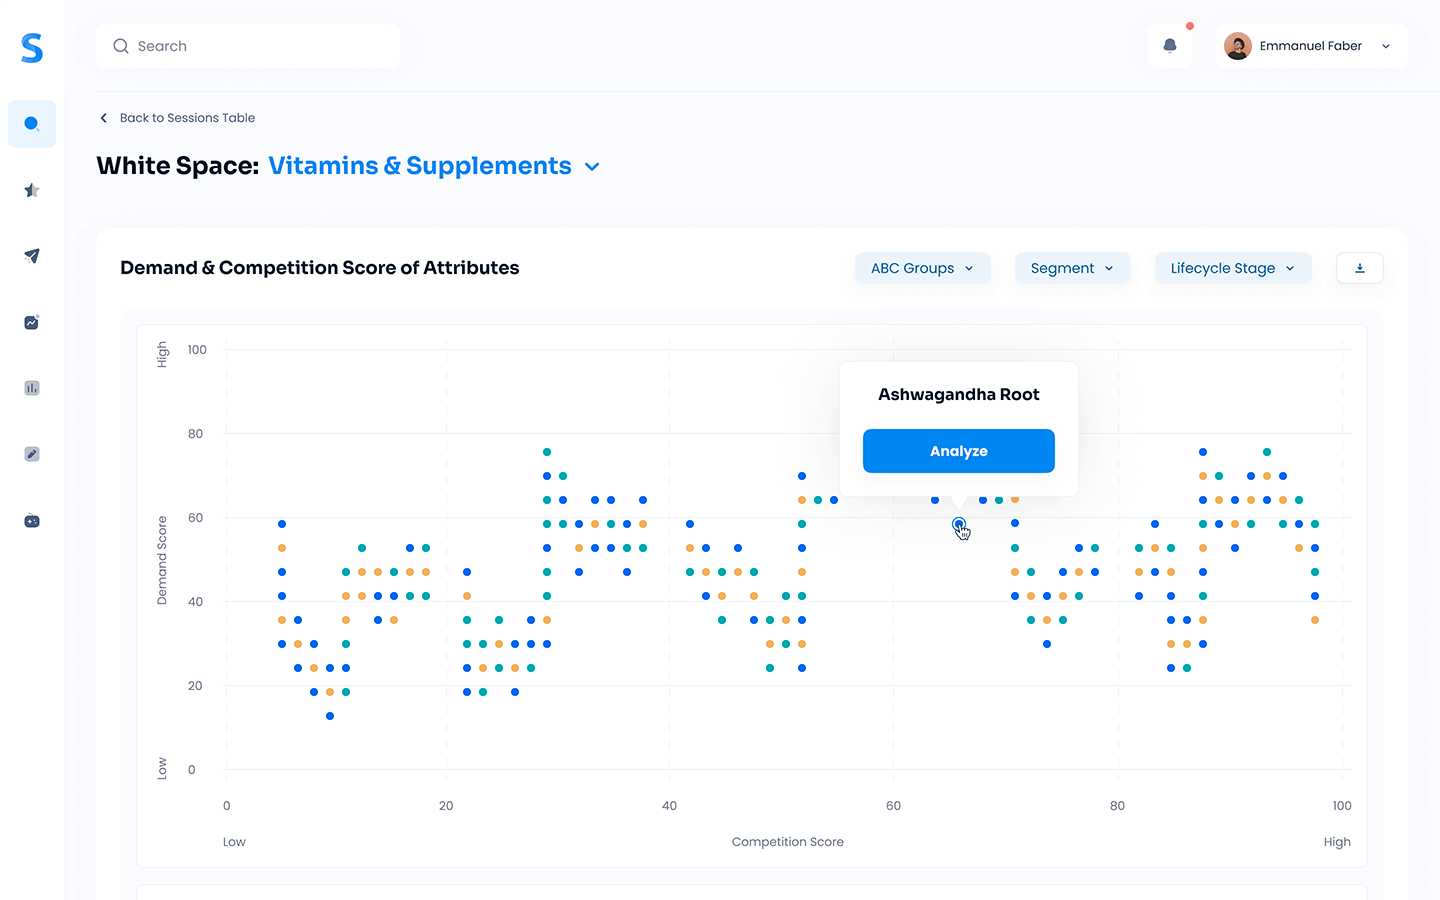1440x900 pixels.
Task: Open the search circle sidebar icon
Action: pos(32,124)
